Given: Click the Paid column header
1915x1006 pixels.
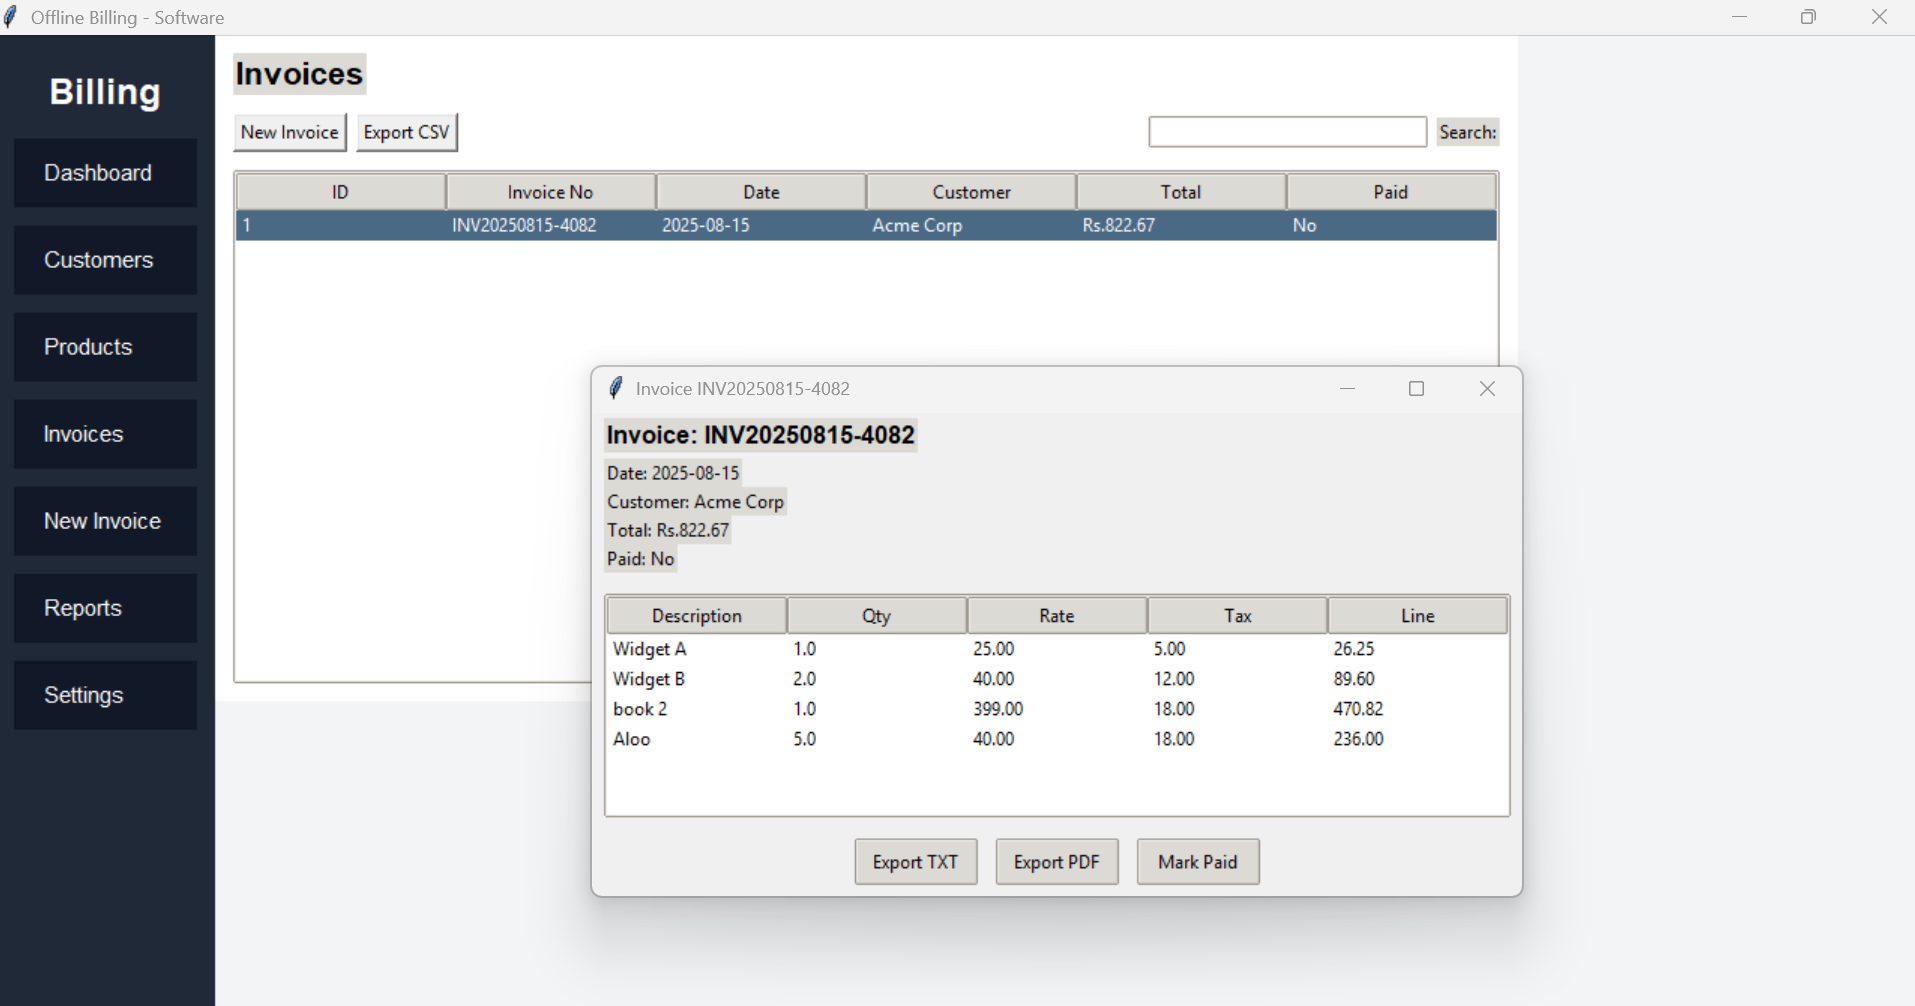Looking at the screenshot, I should click(x=1391, y=191).
